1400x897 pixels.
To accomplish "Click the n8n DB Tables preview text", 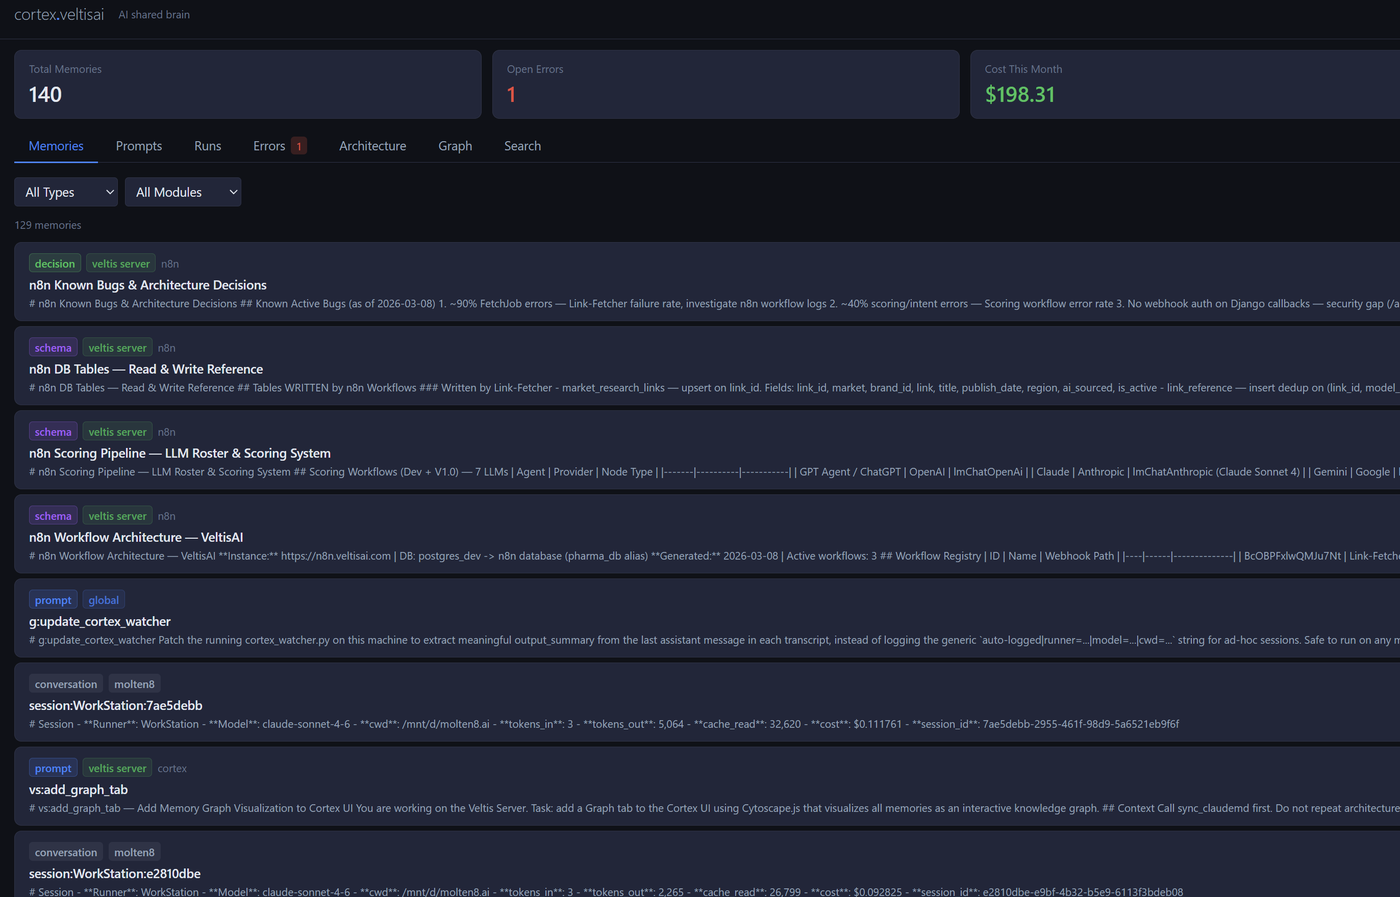I will tap(714, 388).
